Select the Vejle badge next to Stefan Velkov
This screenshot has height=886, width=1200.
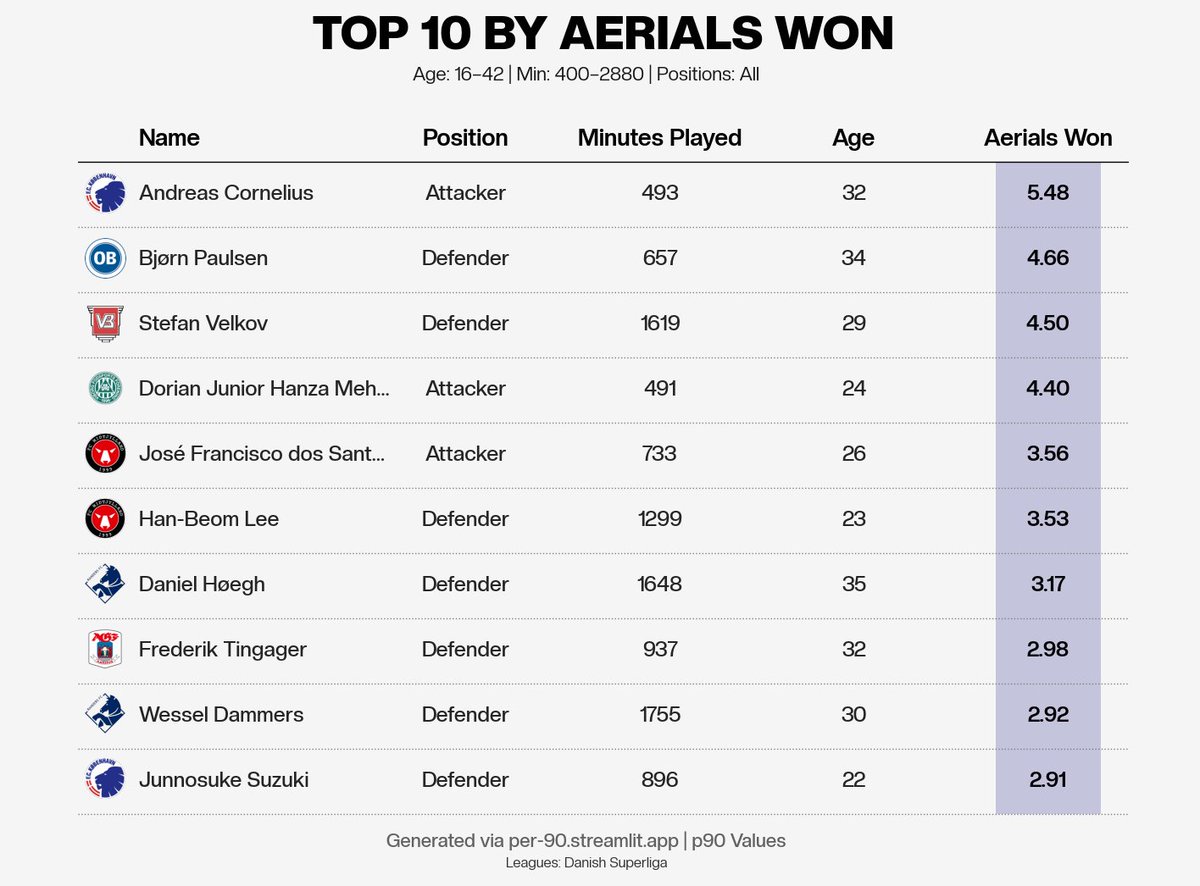click(105, 323)
